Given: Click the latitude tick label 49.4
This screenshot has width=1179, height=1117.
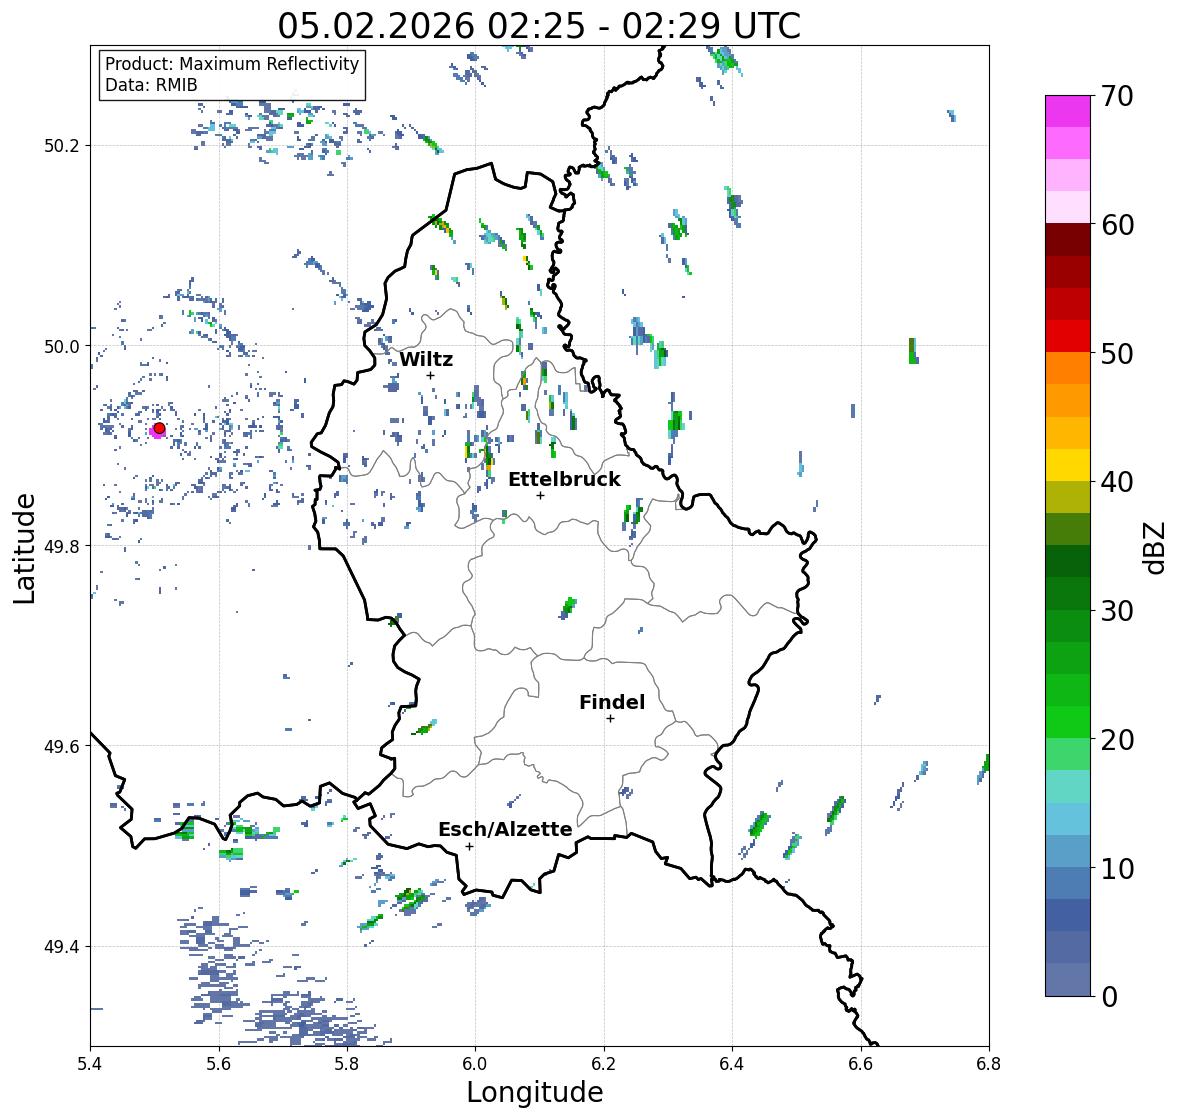Looking at the screenshot, I should click(x=62, y=947).
